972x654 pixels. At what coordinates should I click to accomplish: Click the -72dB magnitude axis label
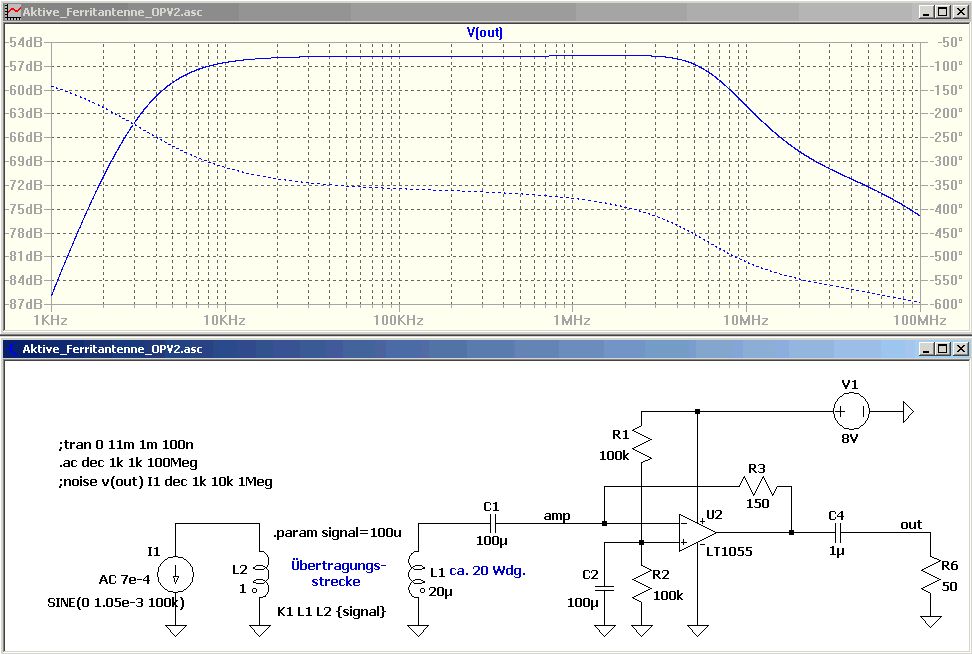(25, 185)
